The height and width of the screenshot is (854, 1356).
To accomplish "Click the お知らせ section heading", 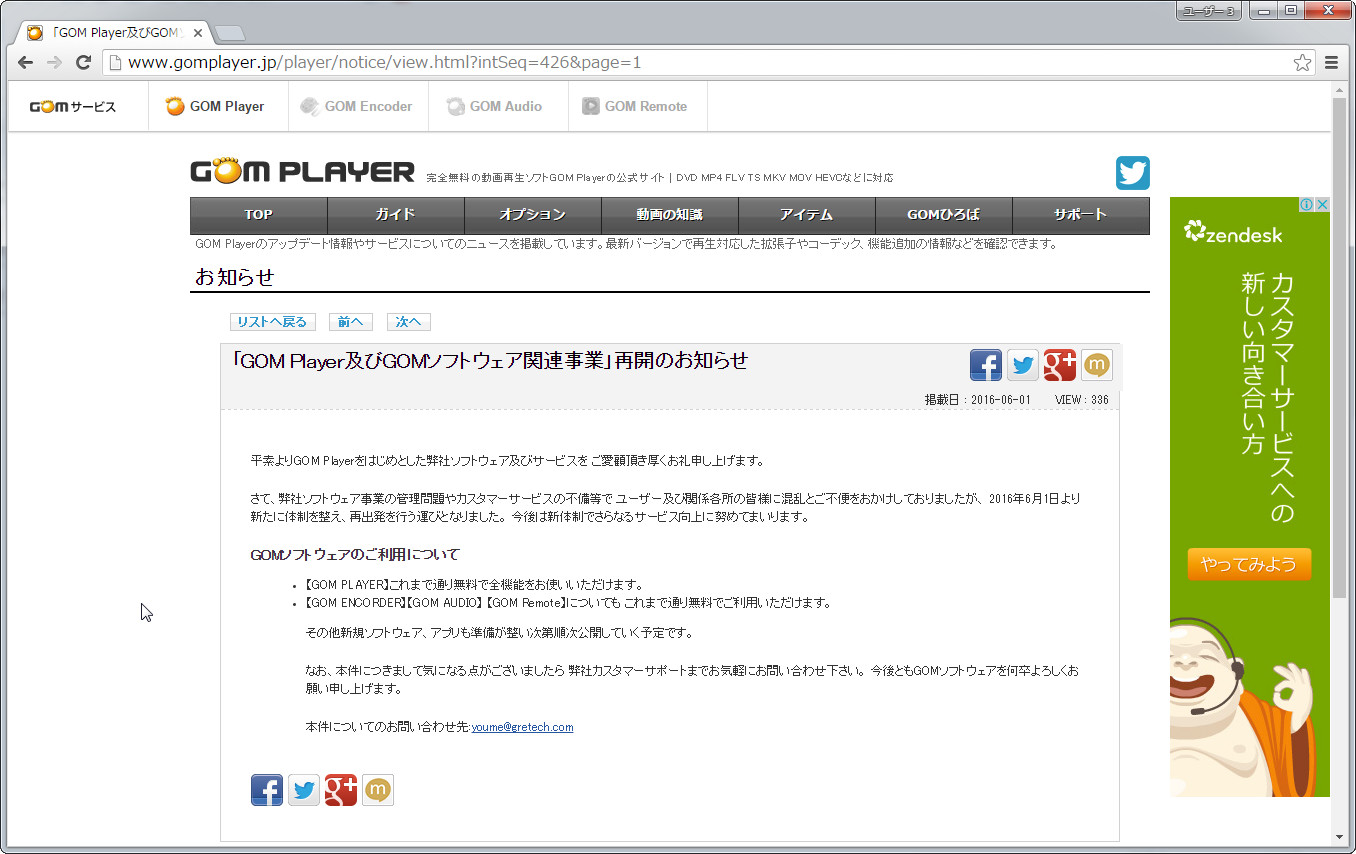I will click(234, 277).
